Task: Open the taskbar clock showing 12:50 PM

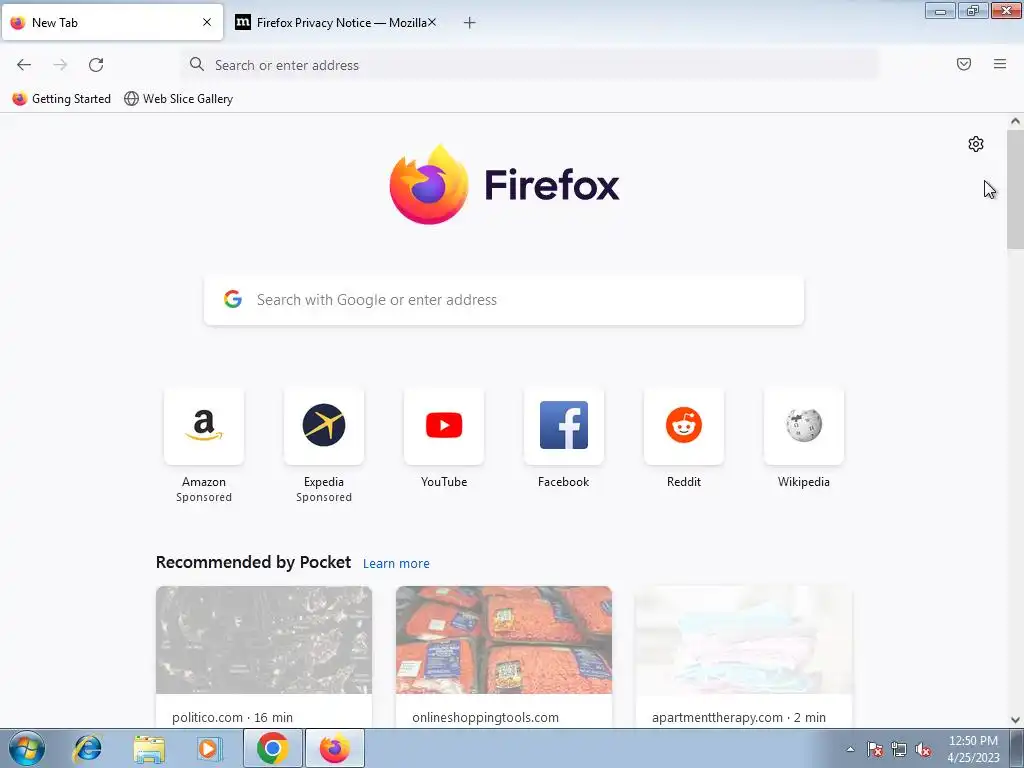Action: click(x=973, y=749)
